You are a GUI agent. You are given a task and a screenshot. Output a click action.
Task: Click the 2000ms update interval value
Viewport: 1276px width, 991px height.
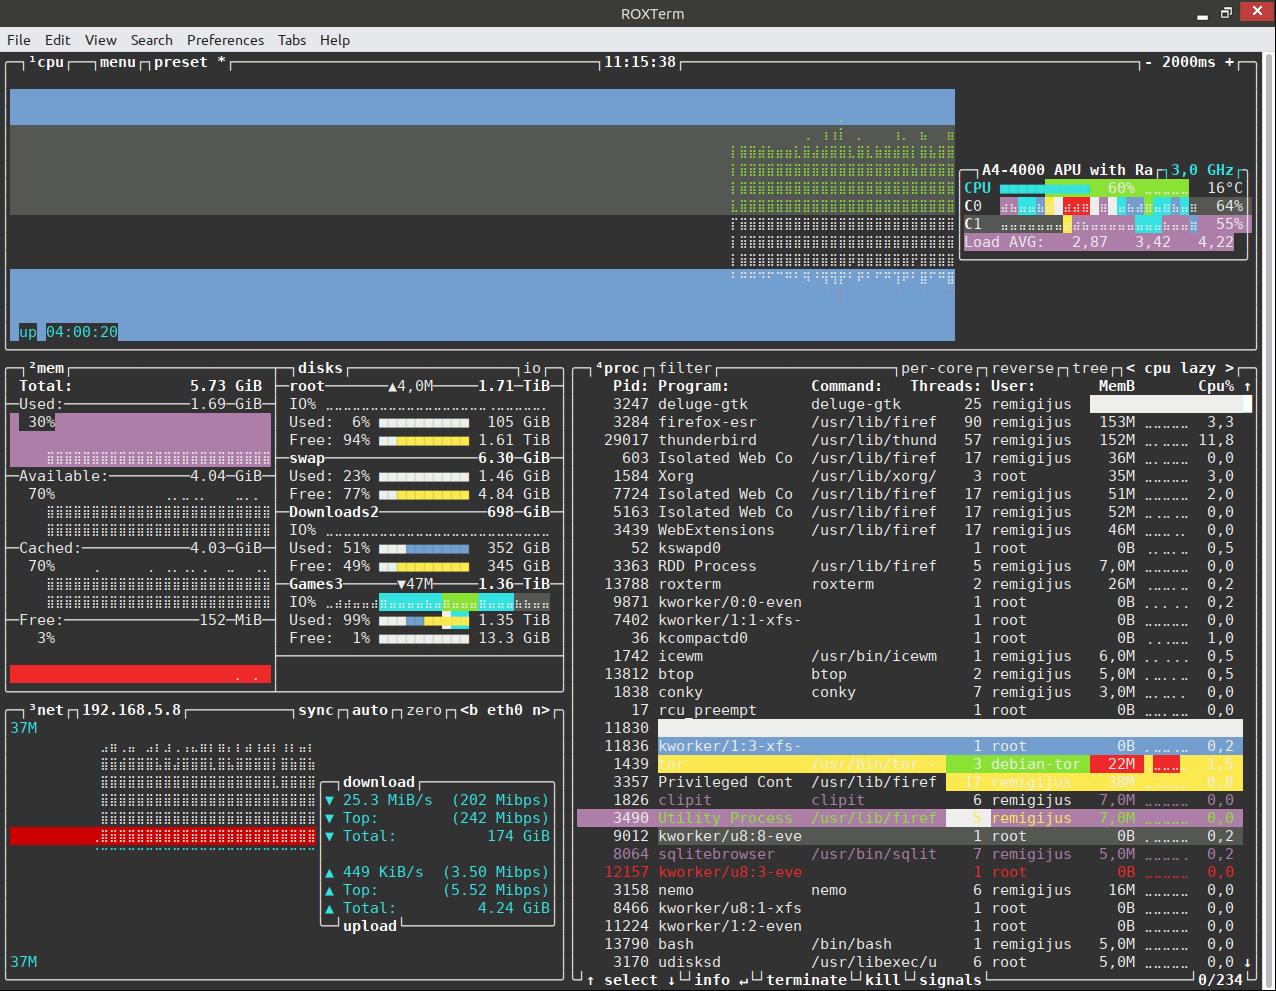tap(1189, 62)
